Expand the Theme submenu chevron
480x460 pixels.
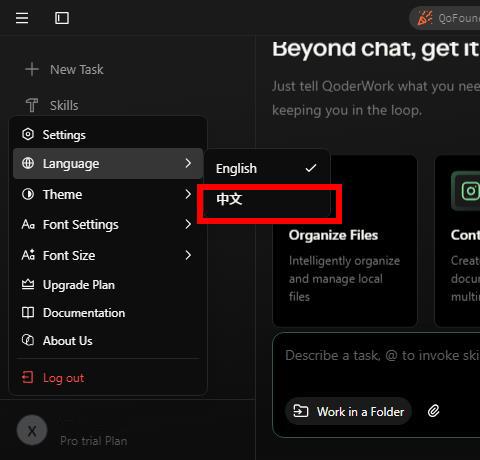coord(188,194)
